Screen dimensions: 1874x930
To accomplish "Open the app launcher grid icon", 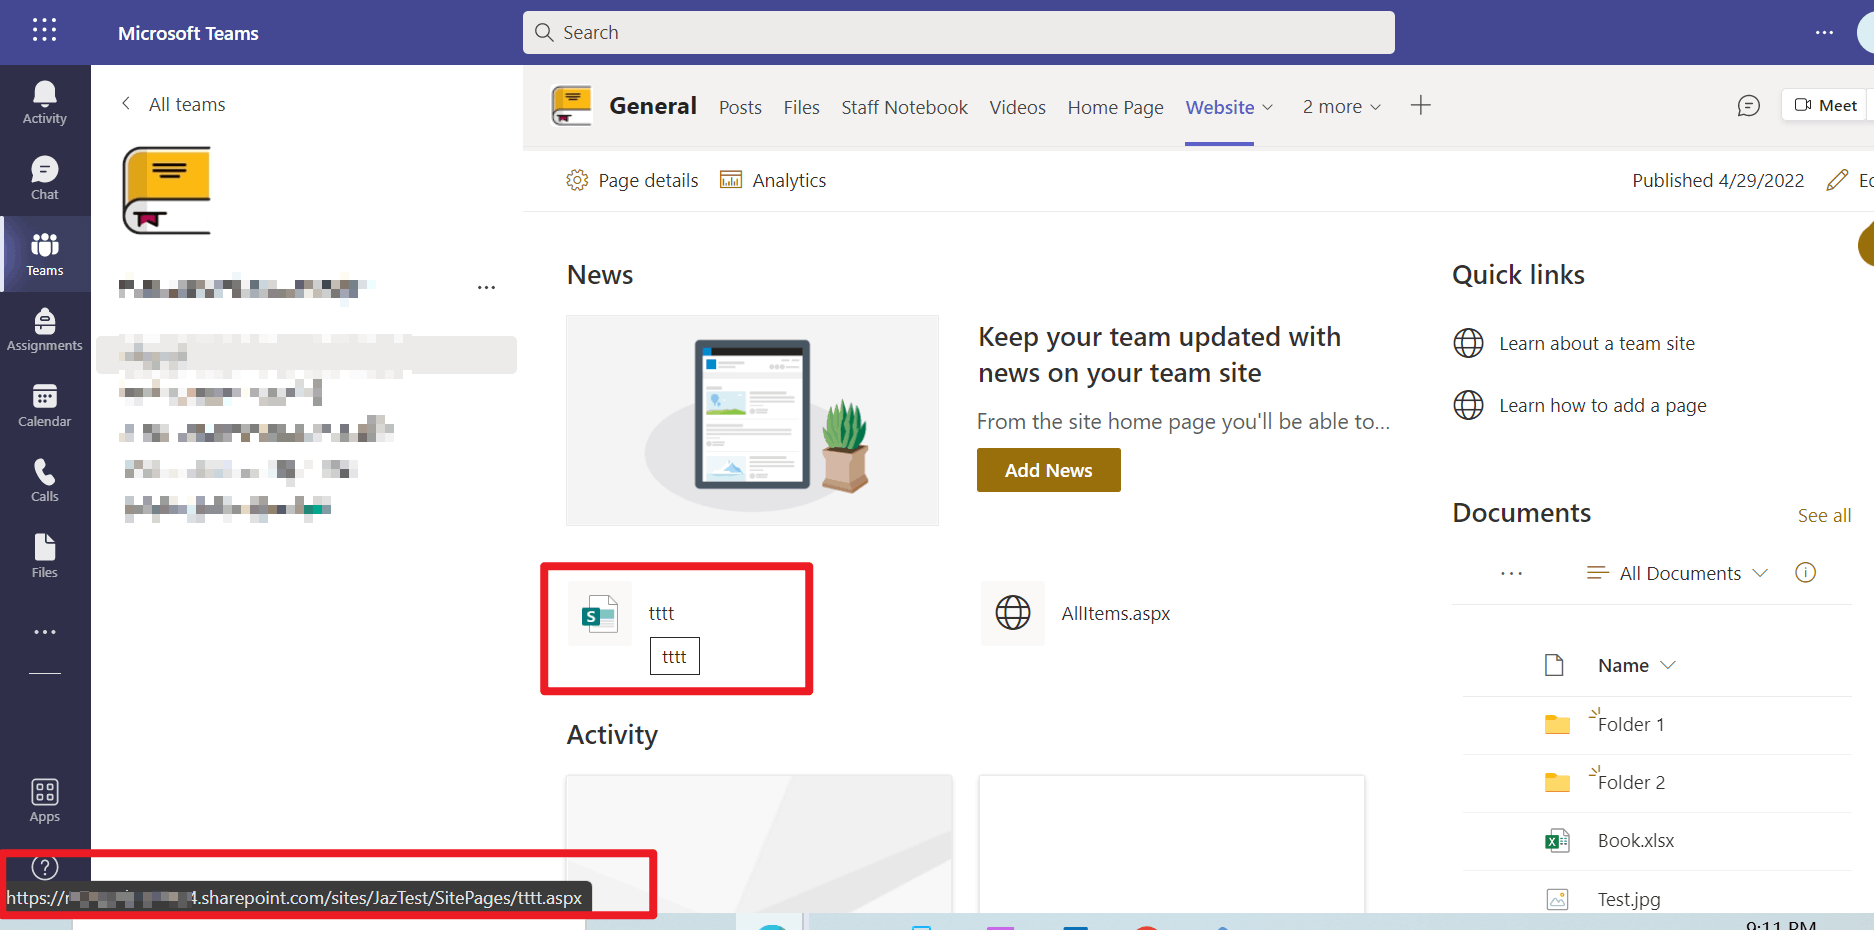I will [x=44, y=30].
